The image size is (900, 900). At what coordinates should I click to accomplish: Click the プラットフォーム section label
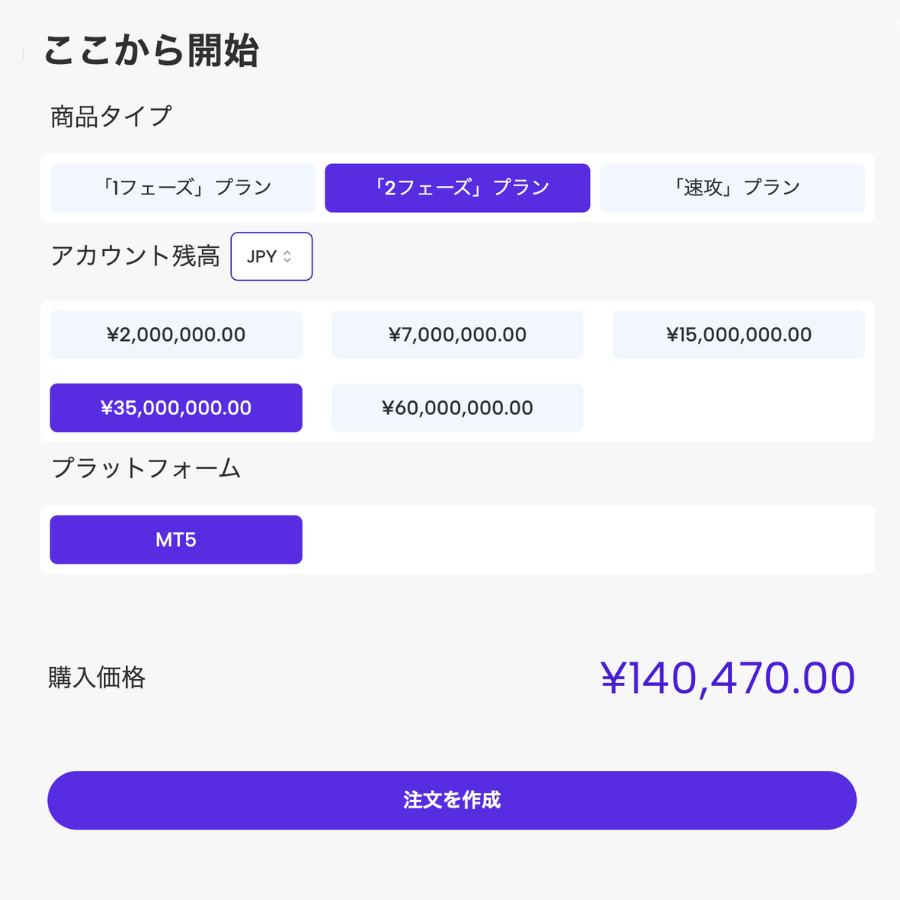point(145,468)
